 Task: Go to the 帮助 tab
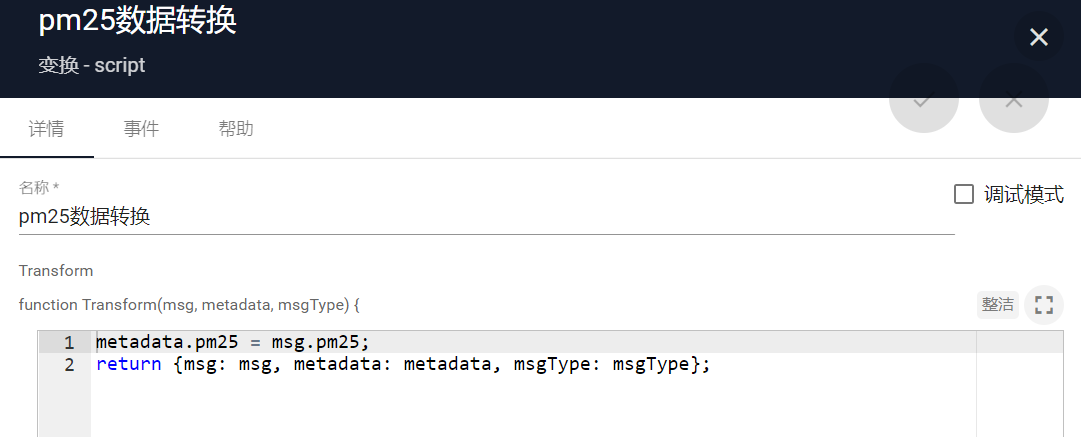[x=236, y=129]
